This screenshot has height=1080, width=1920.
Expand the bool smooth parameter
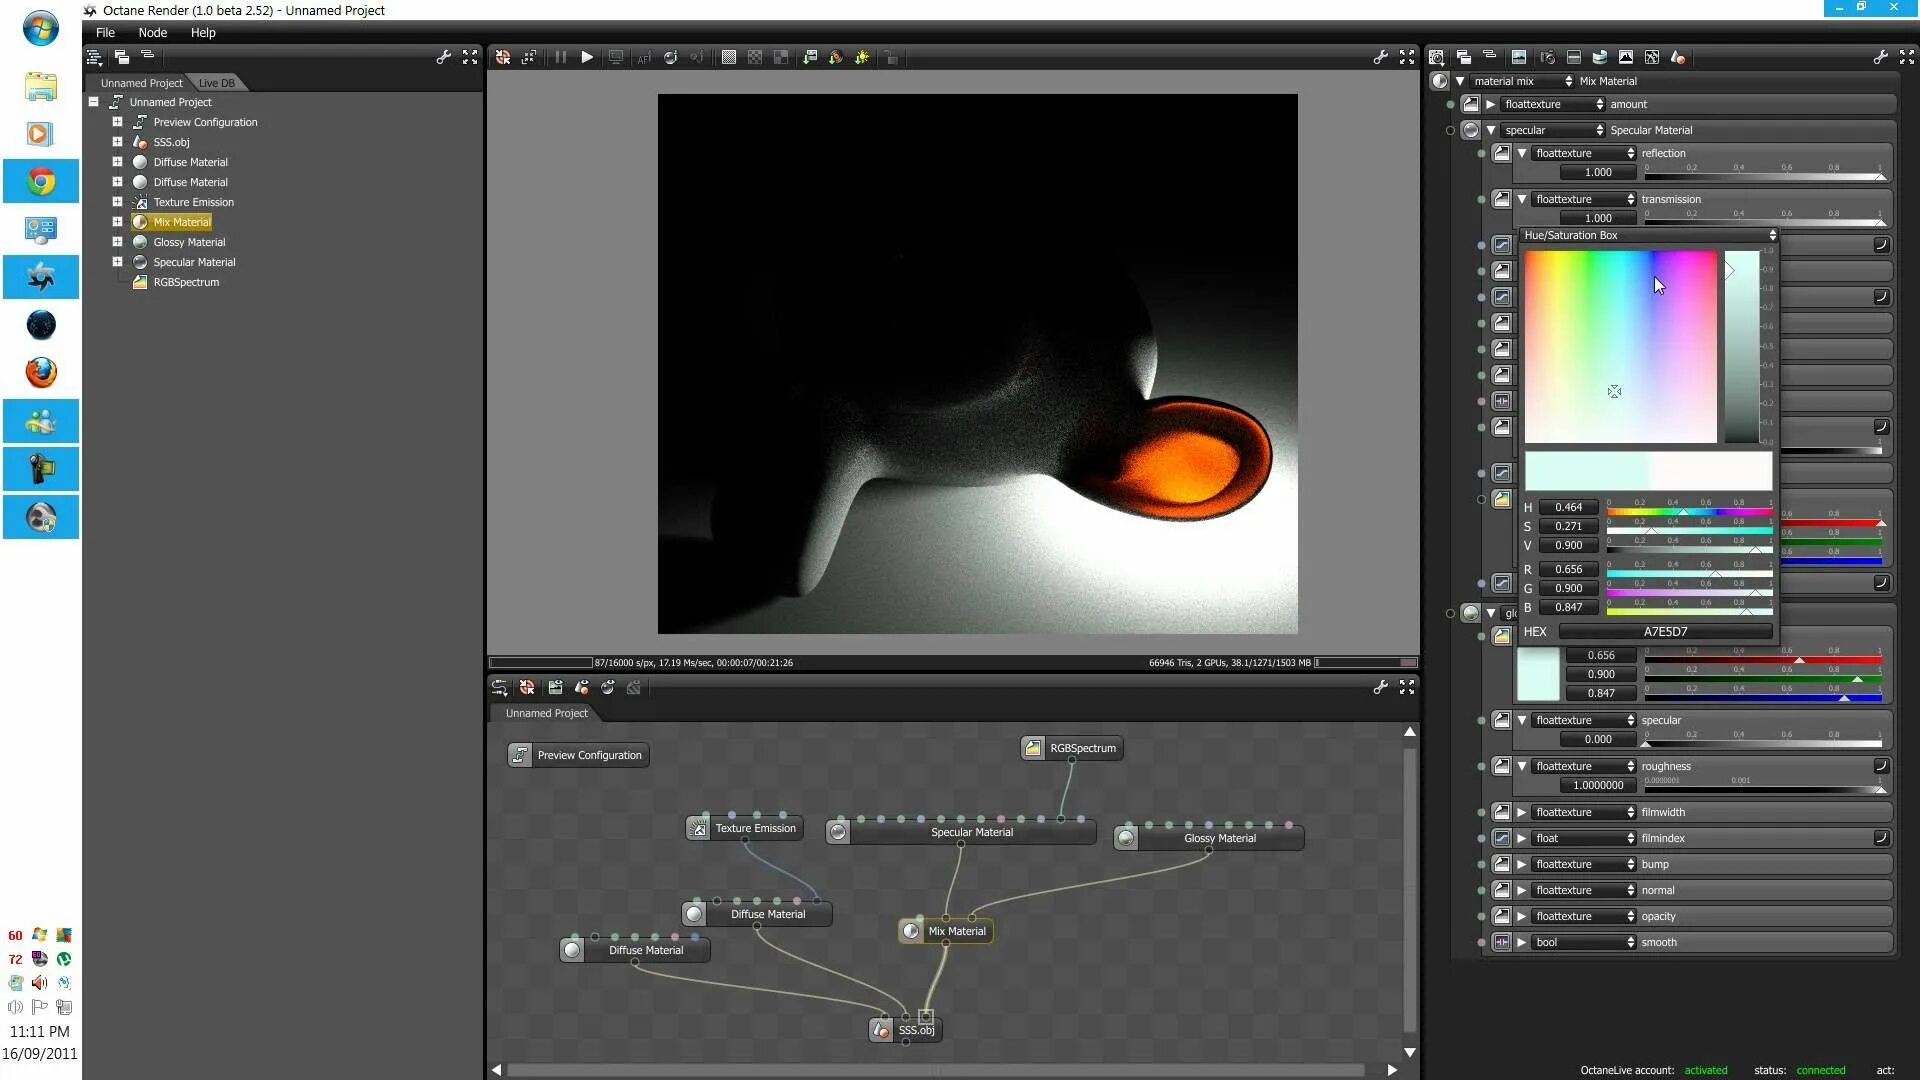(1521, 942)
